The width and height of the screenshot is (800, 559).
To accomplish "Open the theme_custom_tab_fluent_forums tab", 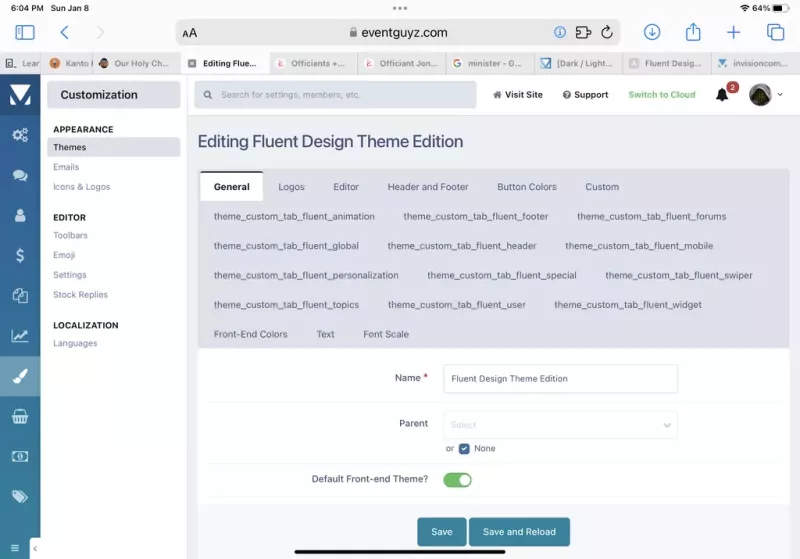I will [652, 216].
